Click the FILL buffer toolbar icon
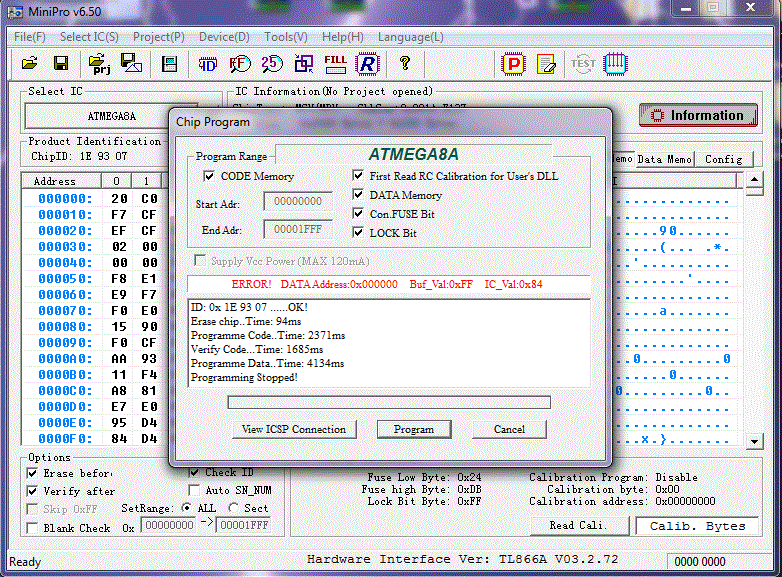Screen dimensions: 782x577 coord(336,64)
